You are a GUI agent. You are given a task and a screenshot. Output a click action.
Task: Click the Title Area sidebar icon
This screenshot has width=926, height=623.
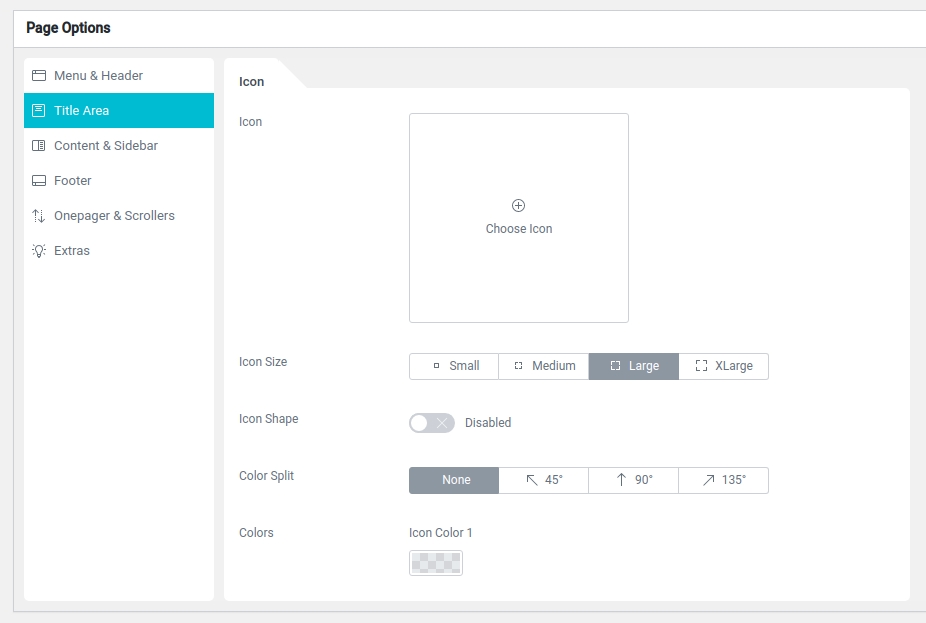[39, 111]
